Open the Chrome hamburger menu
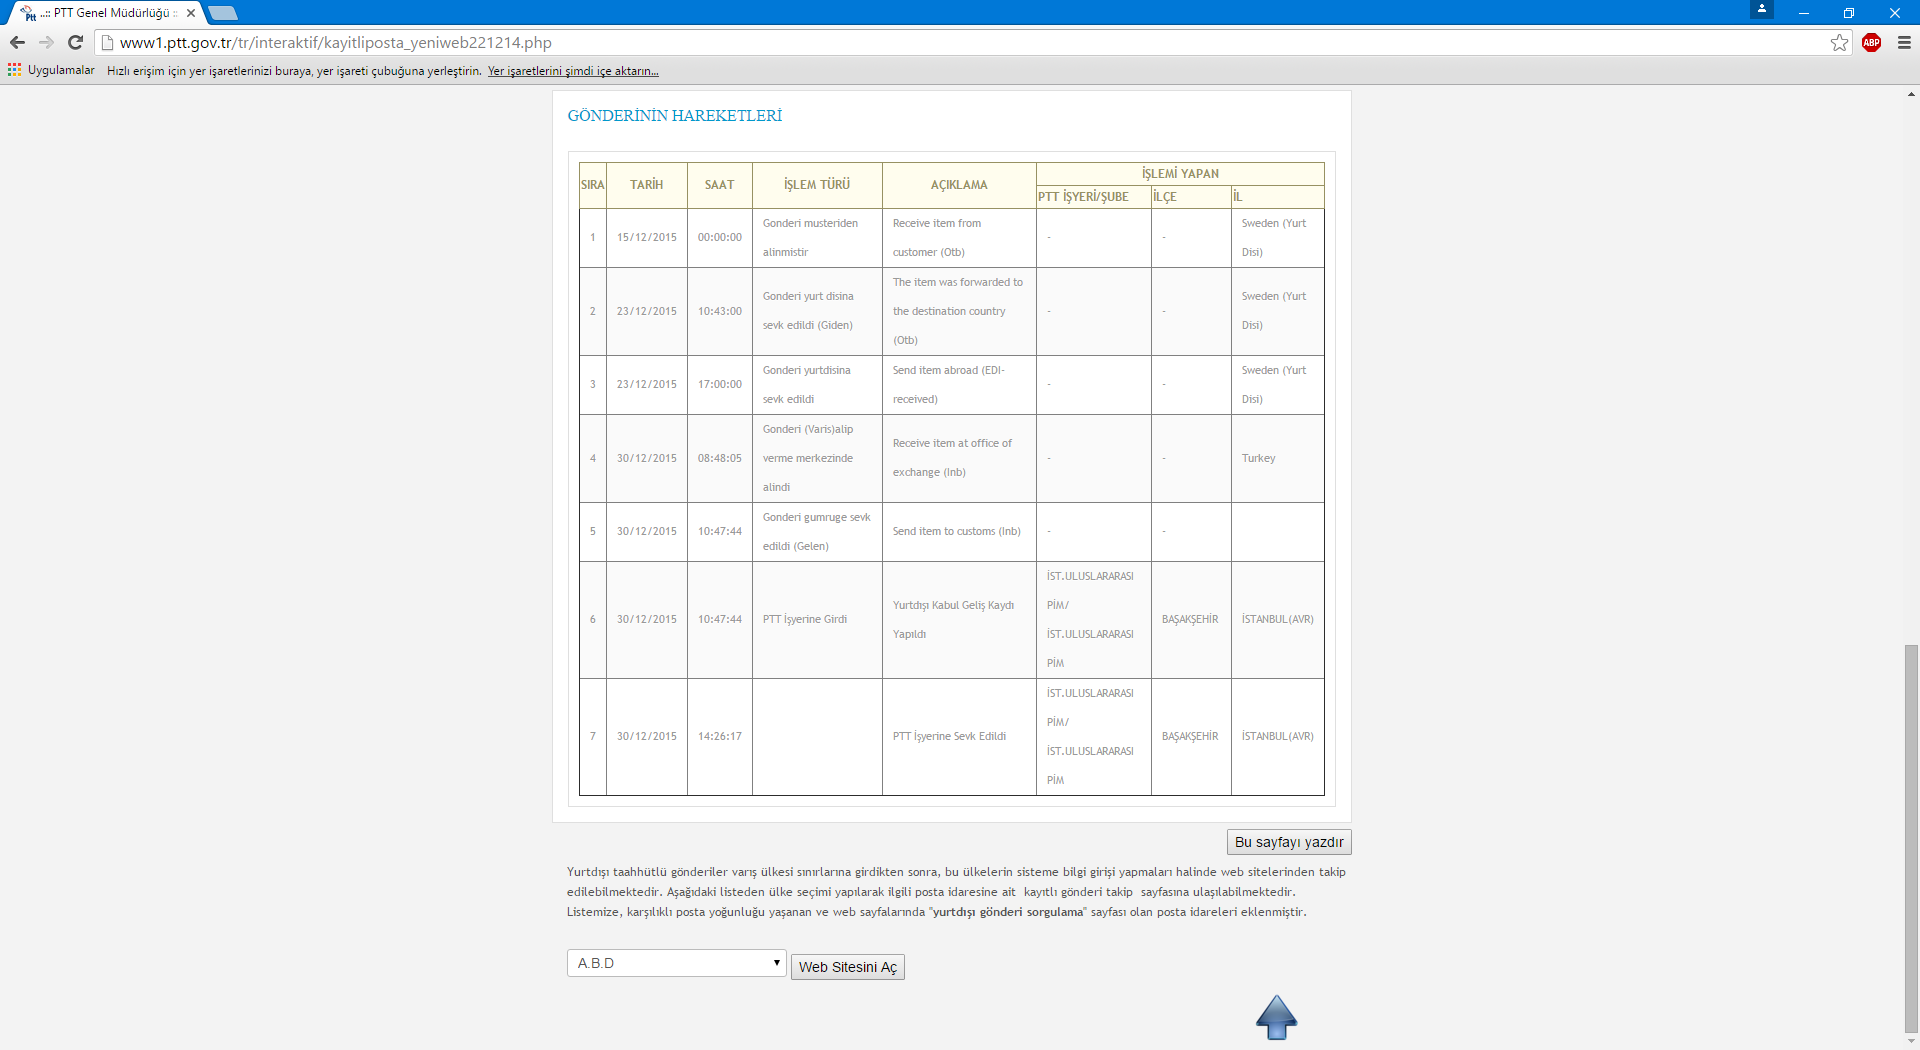 pyautogui.click(x=1904, y=42)
